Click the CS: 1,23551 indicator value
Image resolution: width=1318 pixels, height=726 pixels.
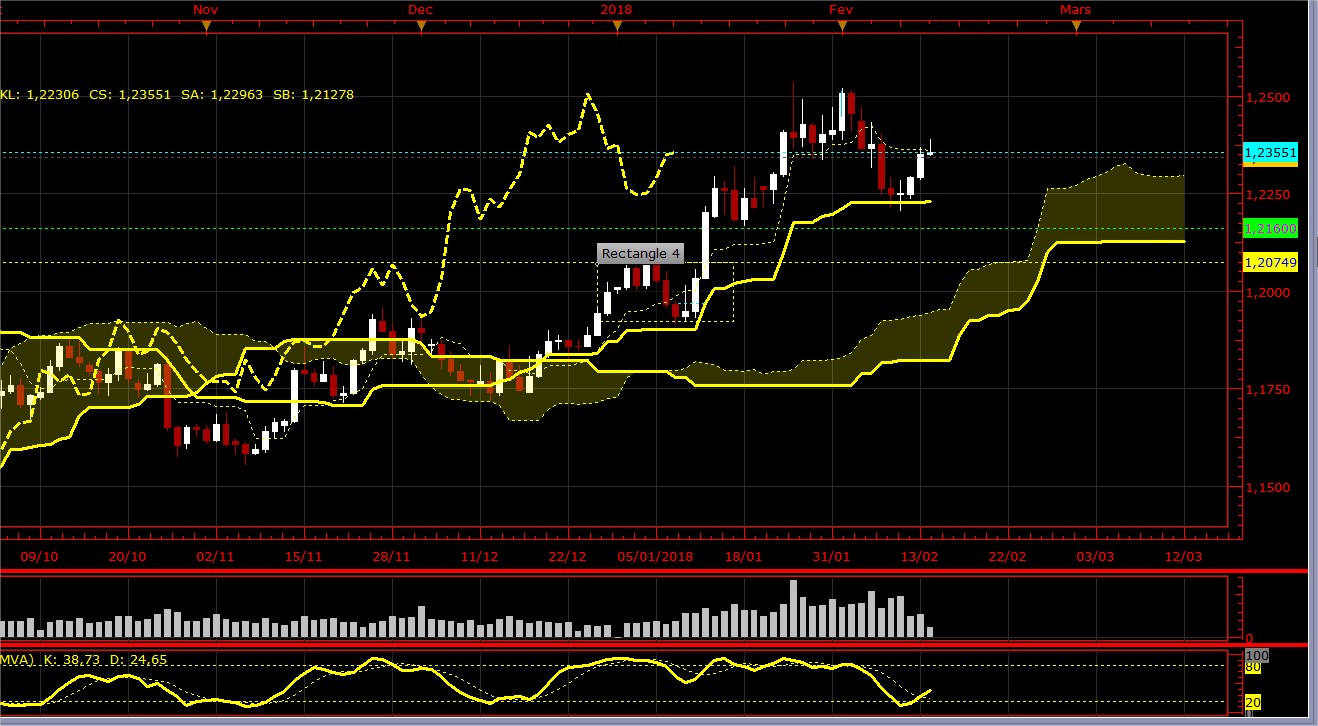coord(130,95)
